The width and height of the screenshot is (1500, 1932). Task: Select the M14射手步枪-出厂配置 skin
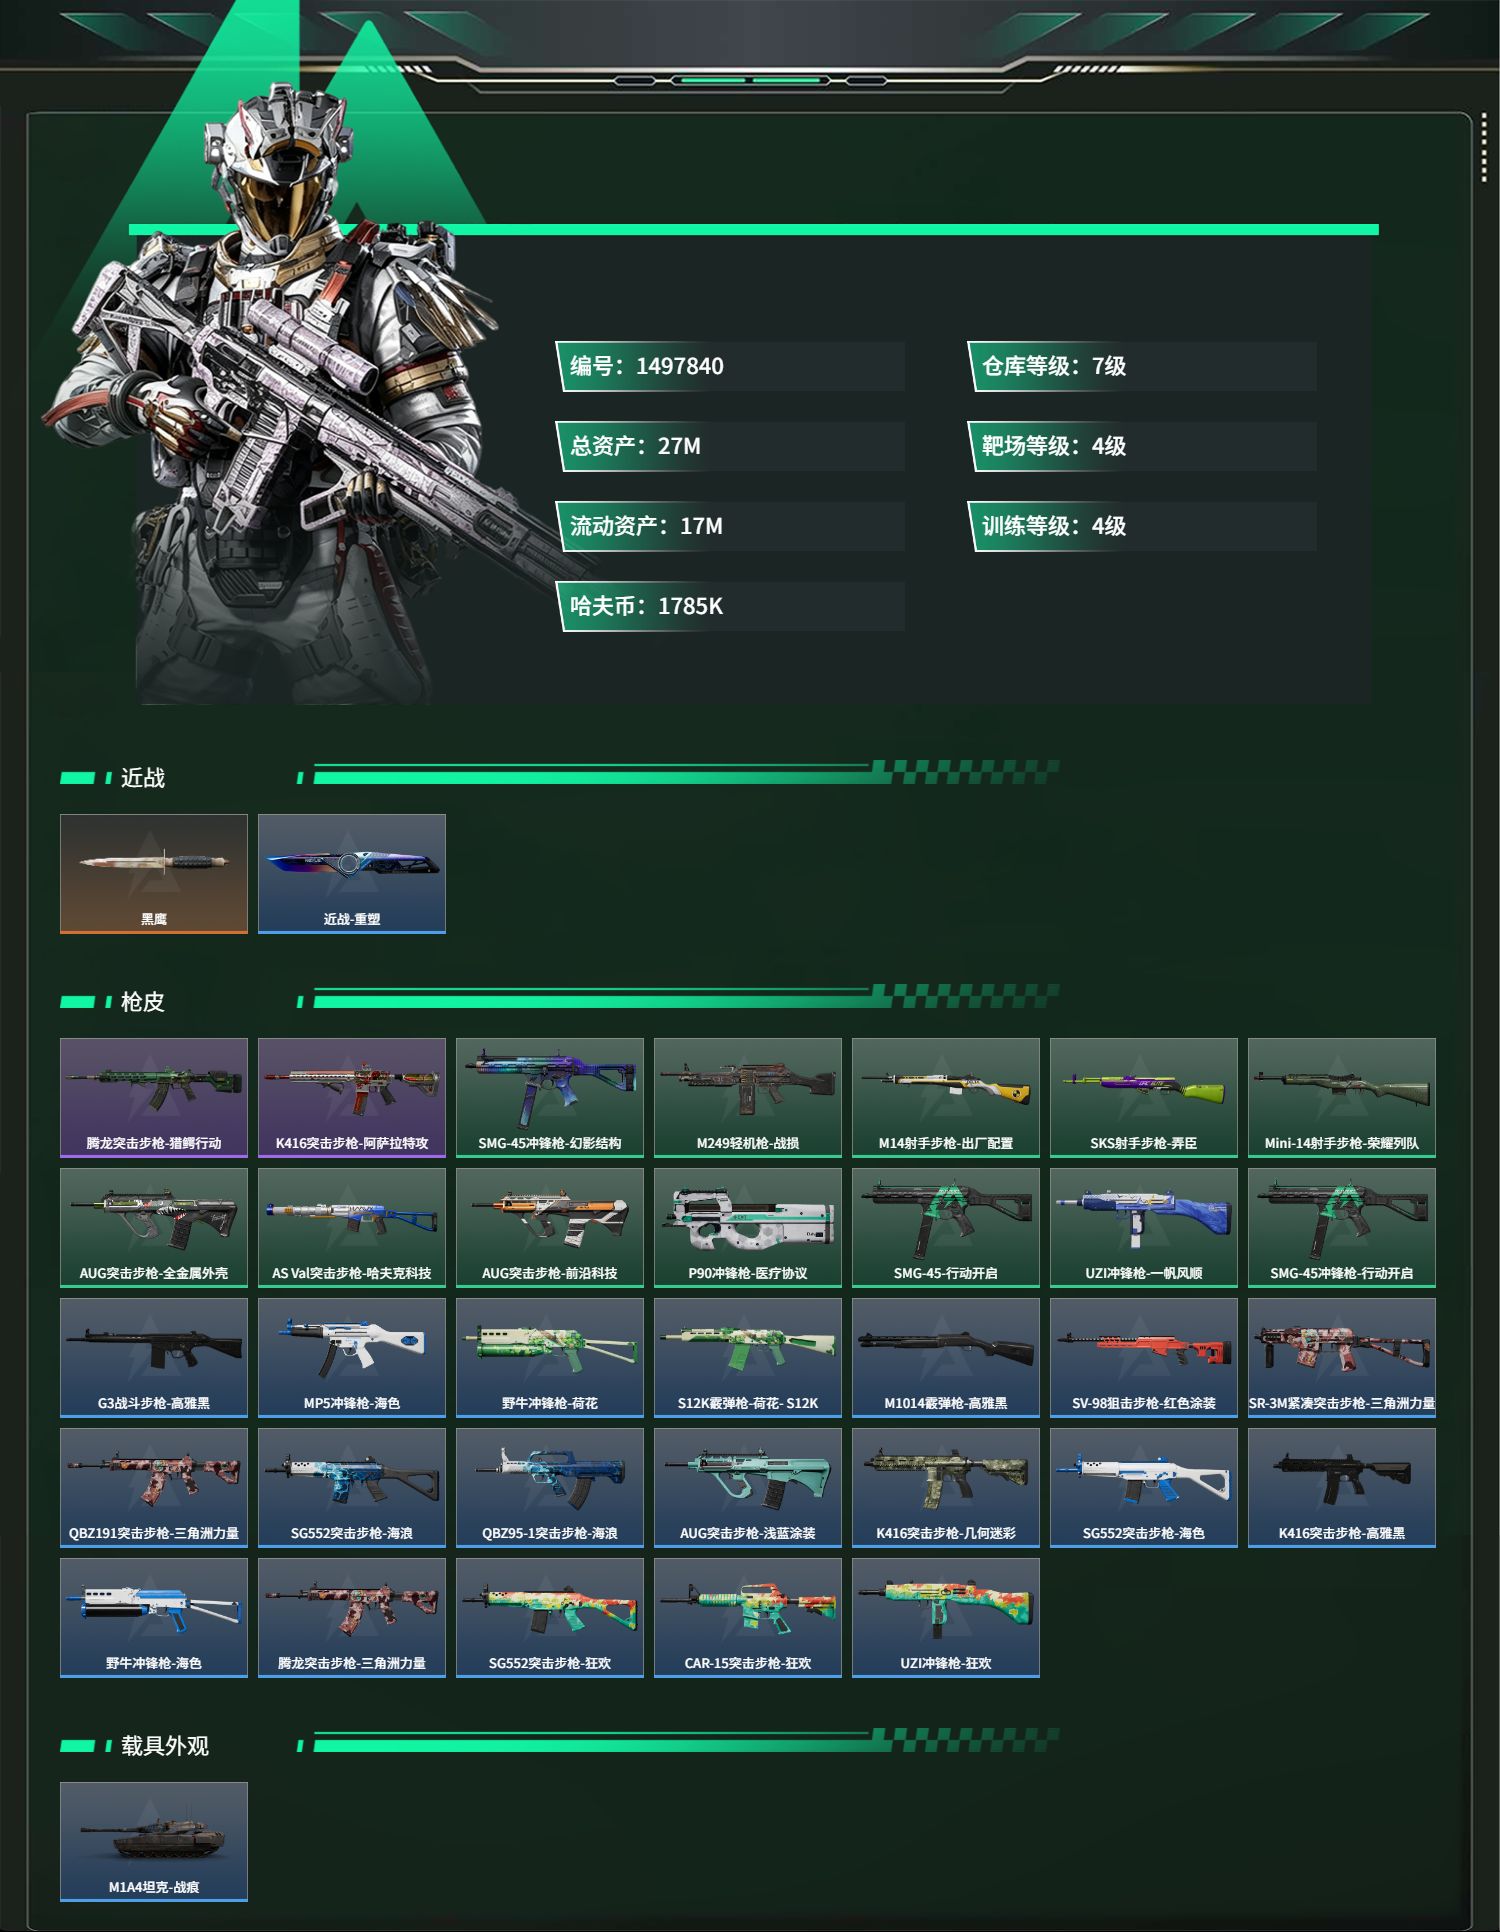(x=946, y=1098)
